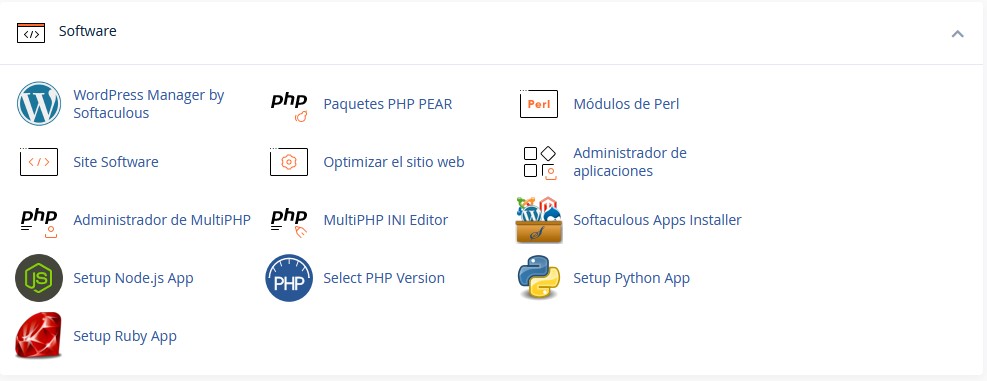
Task: Click the Software section header title
Action: pyautogui.click(x=87, y=31)
